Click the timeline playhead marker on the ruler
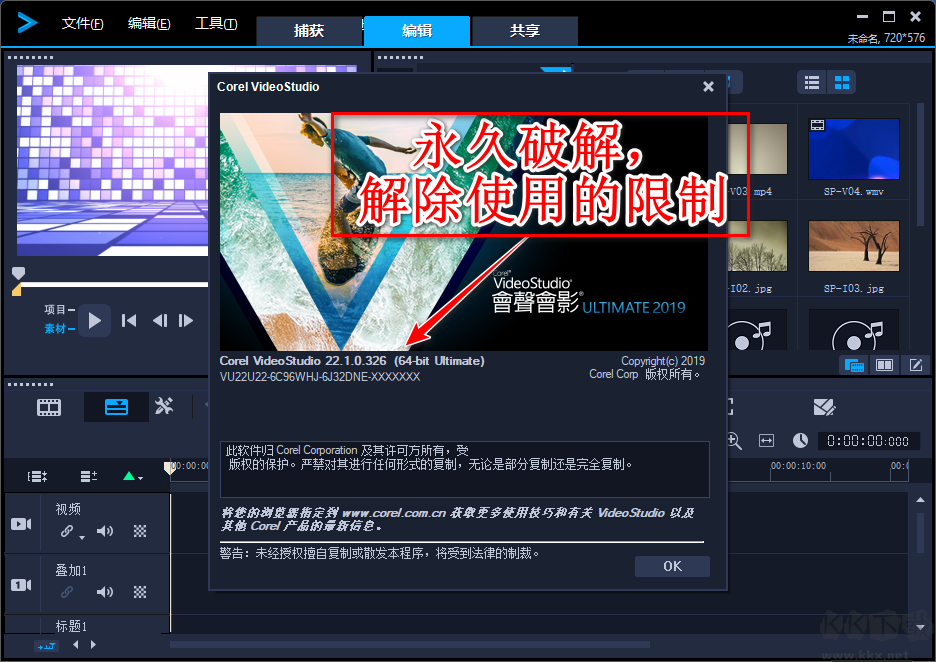The image size is (936, 662). (x=170, y=468)
